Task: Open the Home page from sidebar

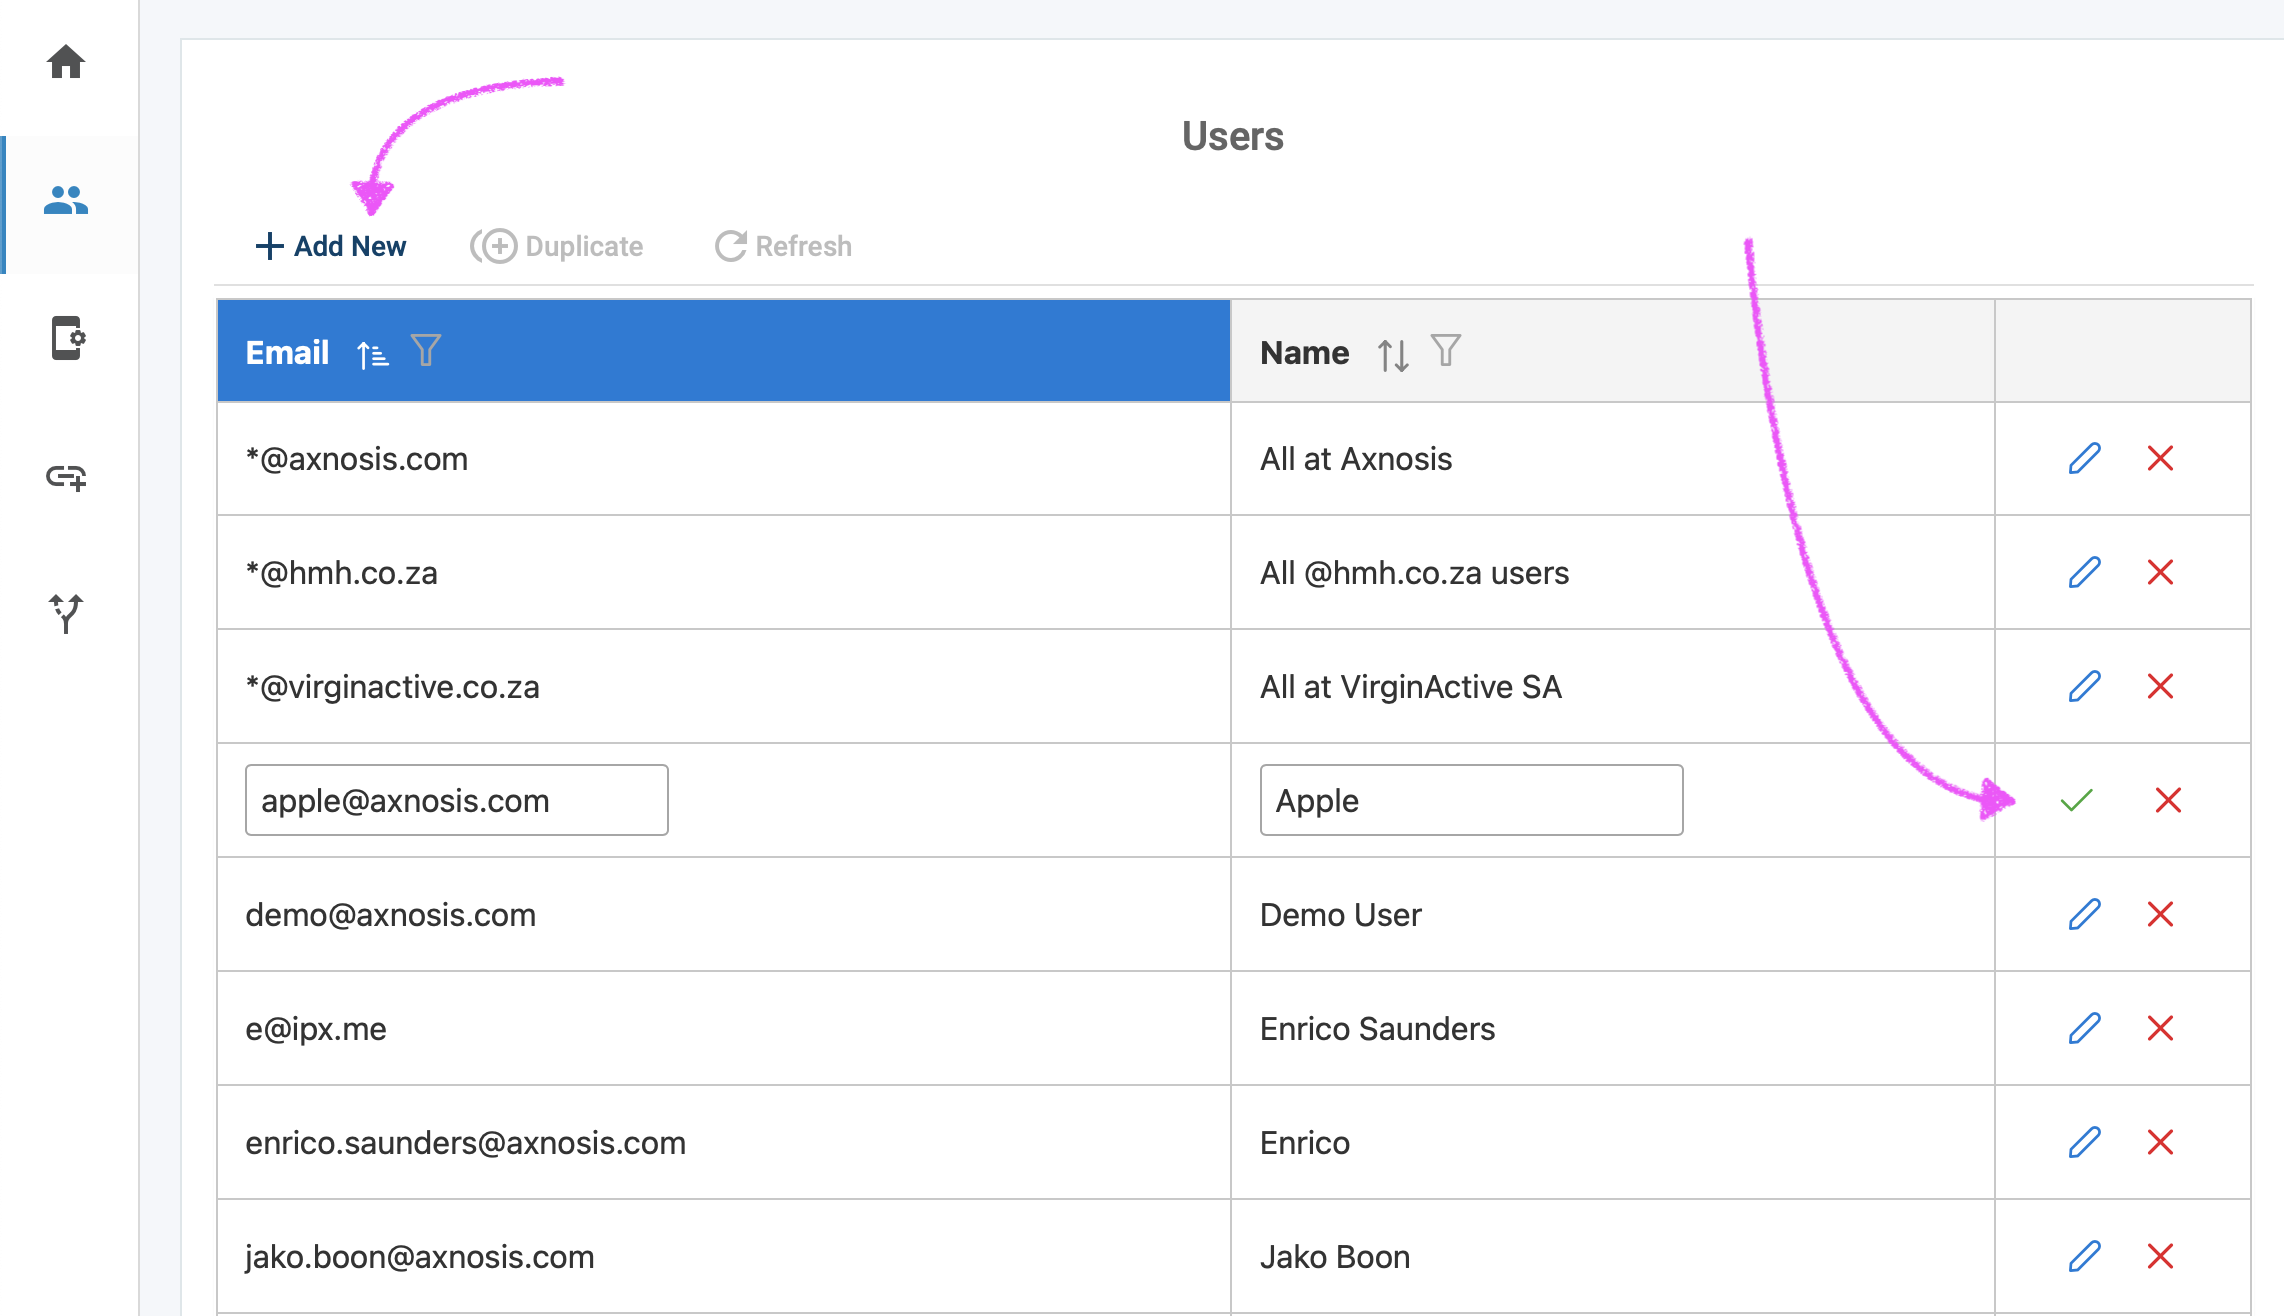Action: coord(66,62)
